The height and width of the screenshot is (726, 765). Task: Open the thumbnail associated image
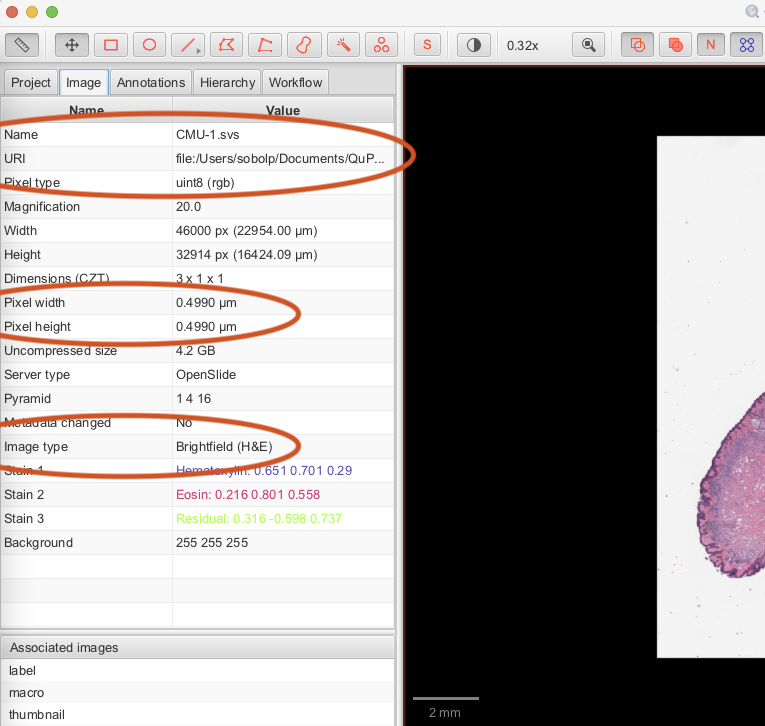[x=197, y=714]
